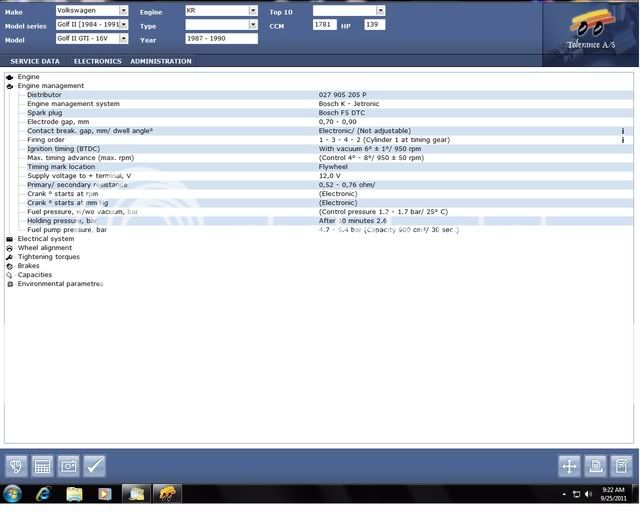Expand the Capacities tree node
The image size is (640, 512).
coord(9,275)
